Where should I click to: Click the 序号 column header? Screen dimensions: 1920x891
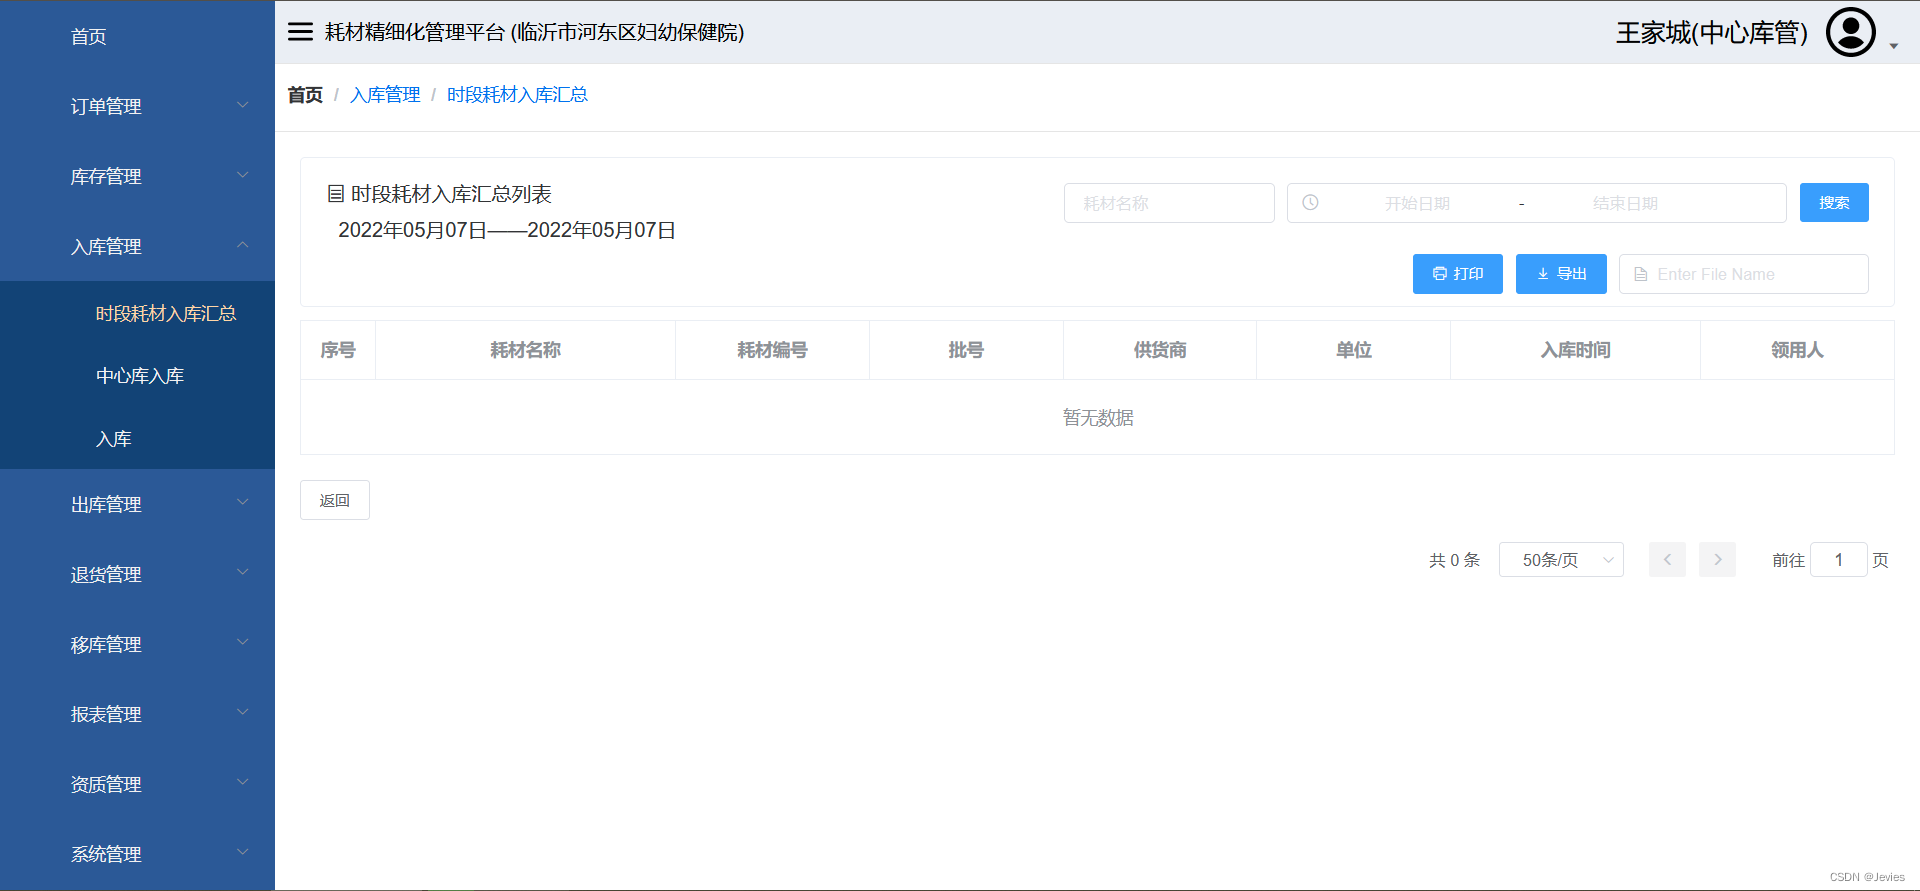coord(338,350)
